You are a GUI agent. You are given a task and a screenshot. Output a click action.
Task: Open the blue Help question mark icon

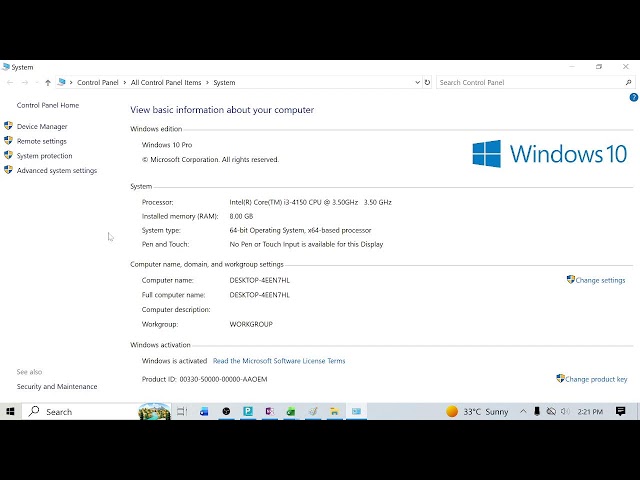(x=634, y=97)
